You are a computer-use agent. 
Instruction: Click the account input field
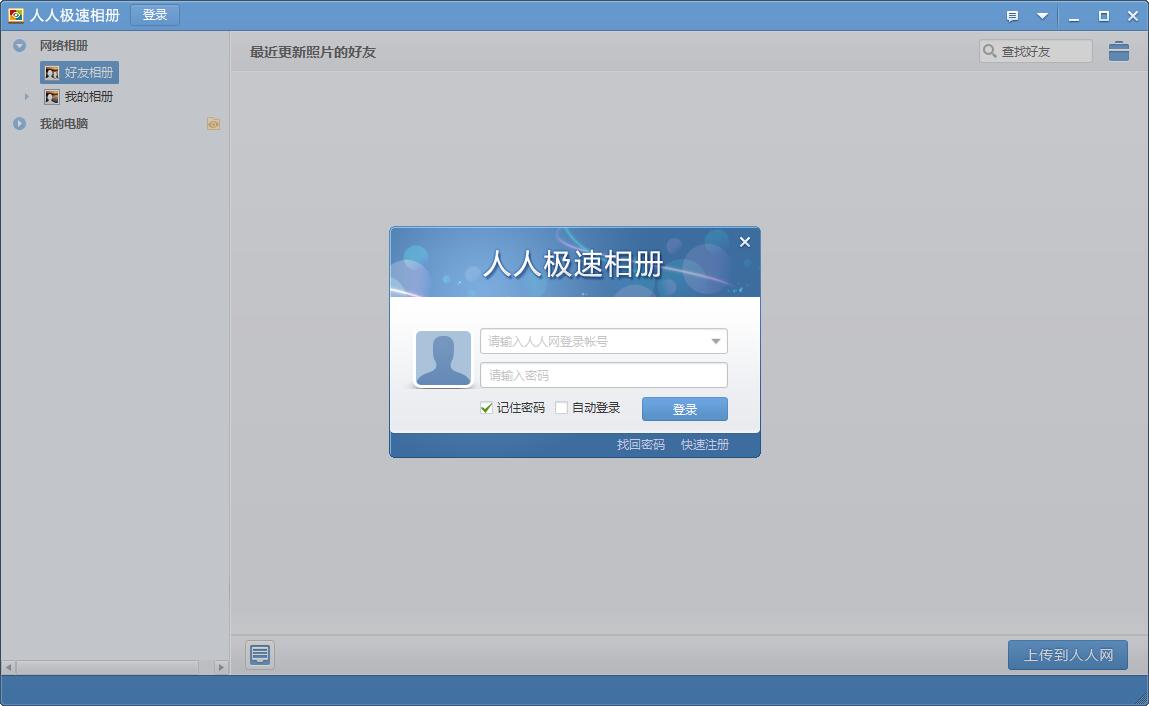pos(603,341)
